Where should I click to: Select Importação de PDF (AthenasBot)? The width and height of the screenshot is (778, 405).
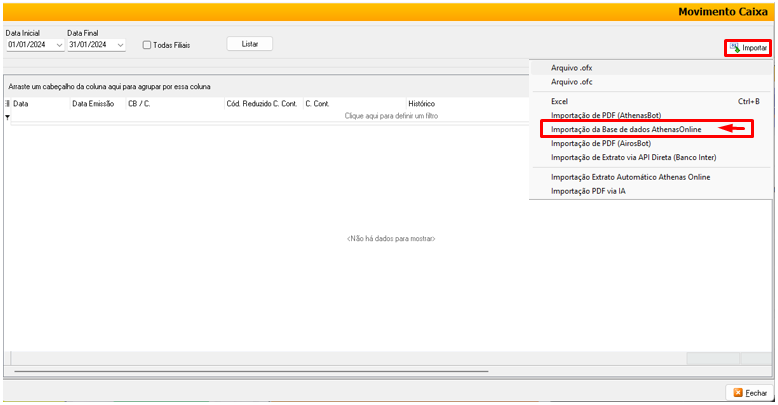click(x=606, y=115)
